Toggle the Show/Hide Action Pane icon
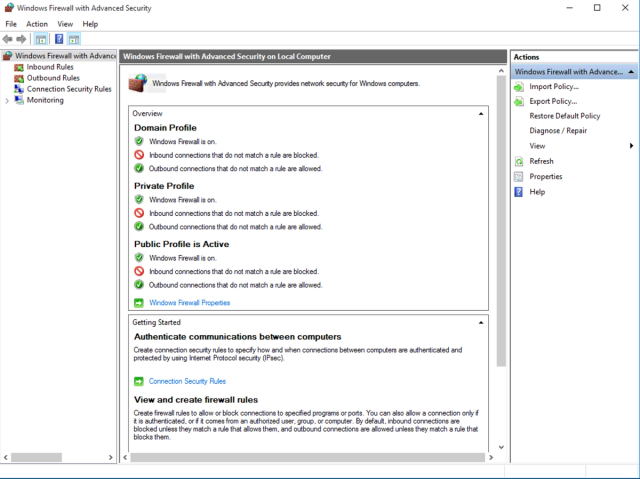Screen dimensions: 640x479 tap(74, 39)
